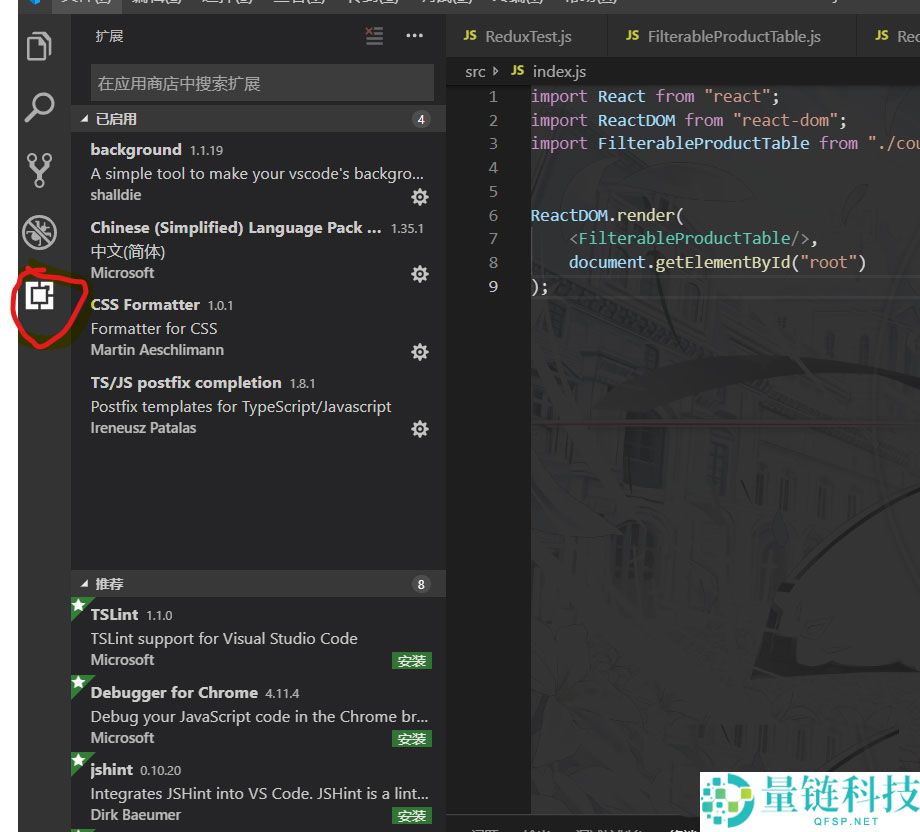Click Dirk Baeumer publisher name
Viewport: 920px width, 832px height.
136,815
